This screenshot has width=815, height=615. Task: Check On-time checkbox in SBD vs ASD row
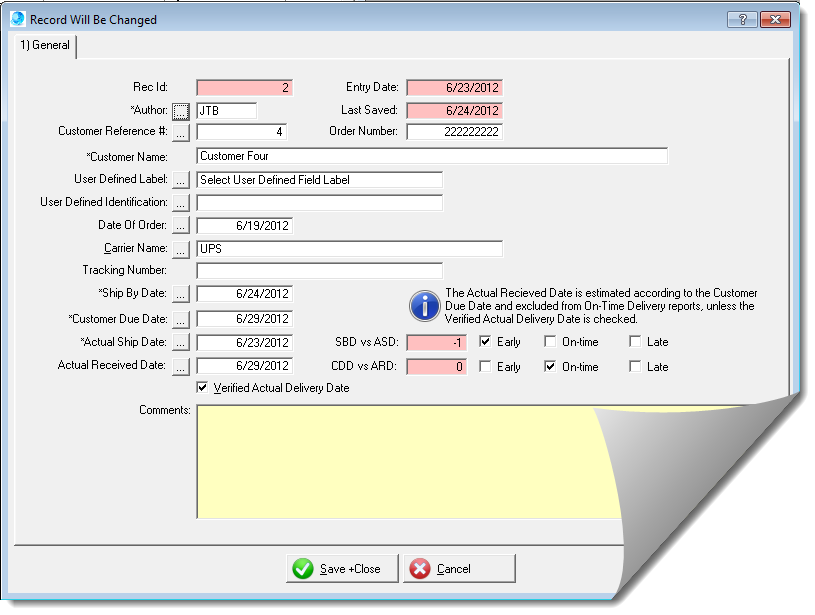tap(550, 342)
